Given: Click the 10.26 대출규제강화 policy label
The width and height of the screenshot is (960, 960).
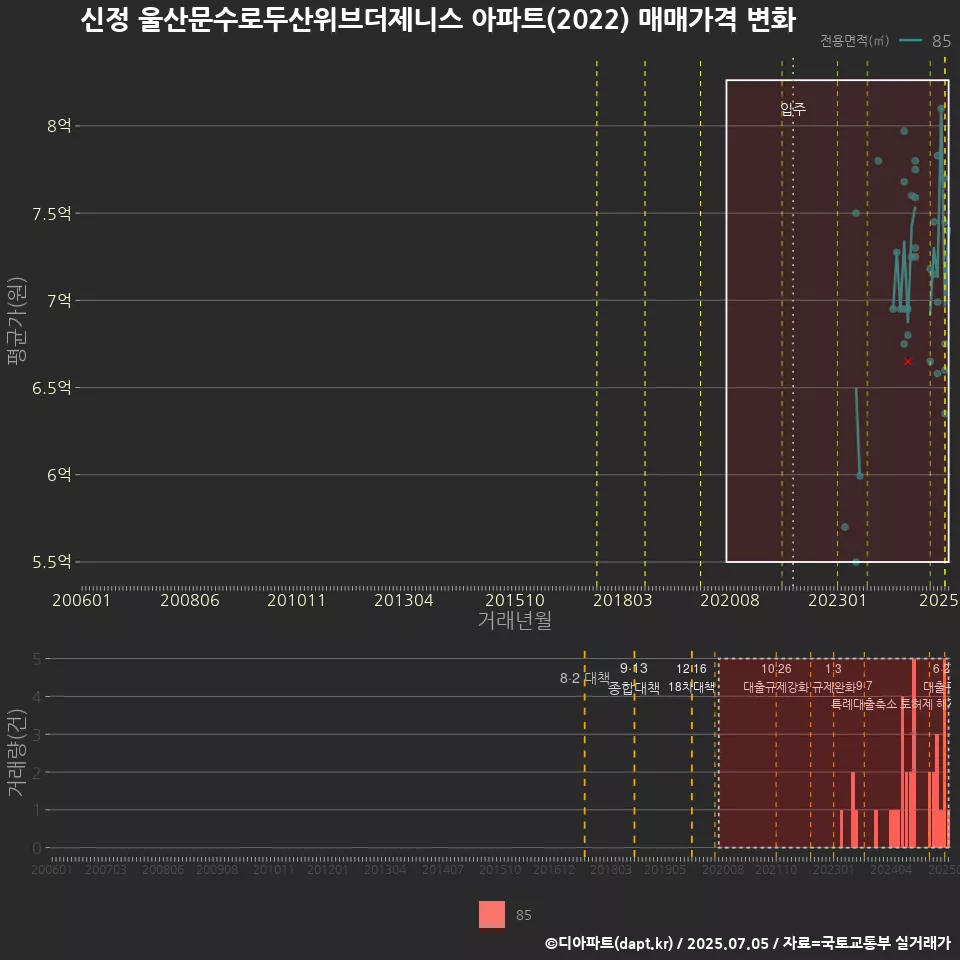Looking at the screenshot, I should (776, 678).
